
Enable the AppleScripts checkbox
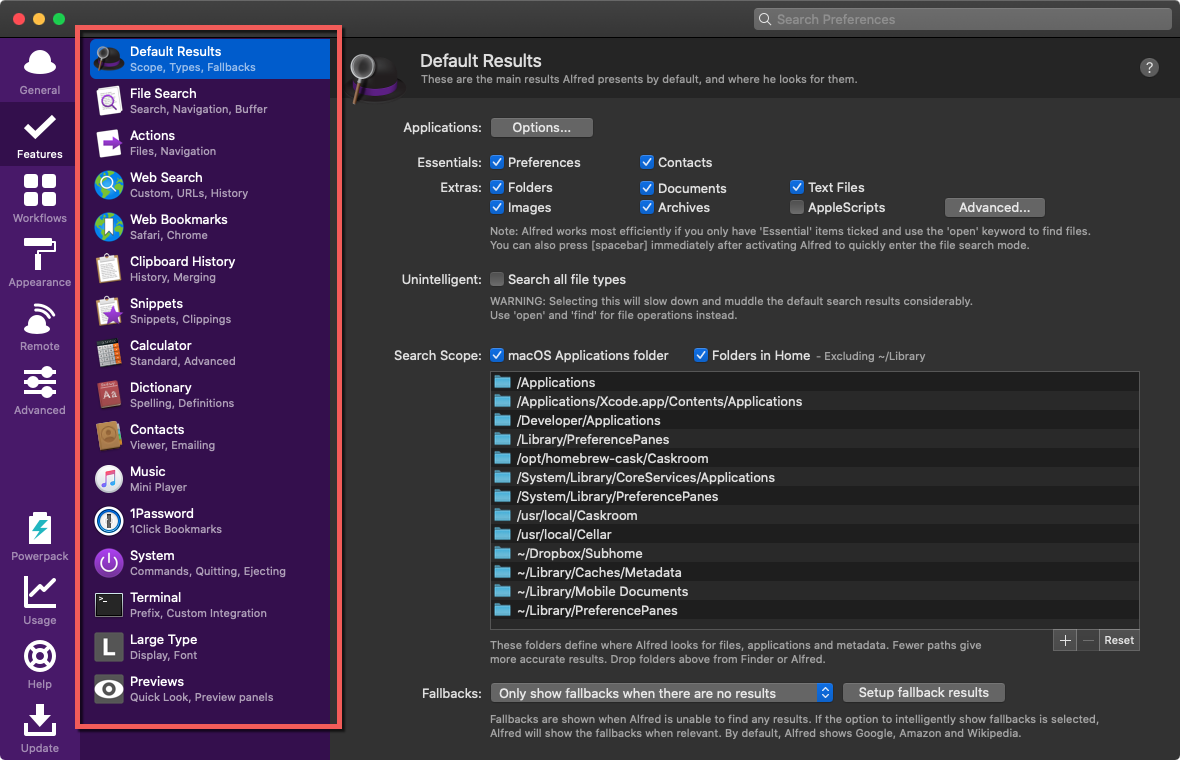tap(797, 207)
